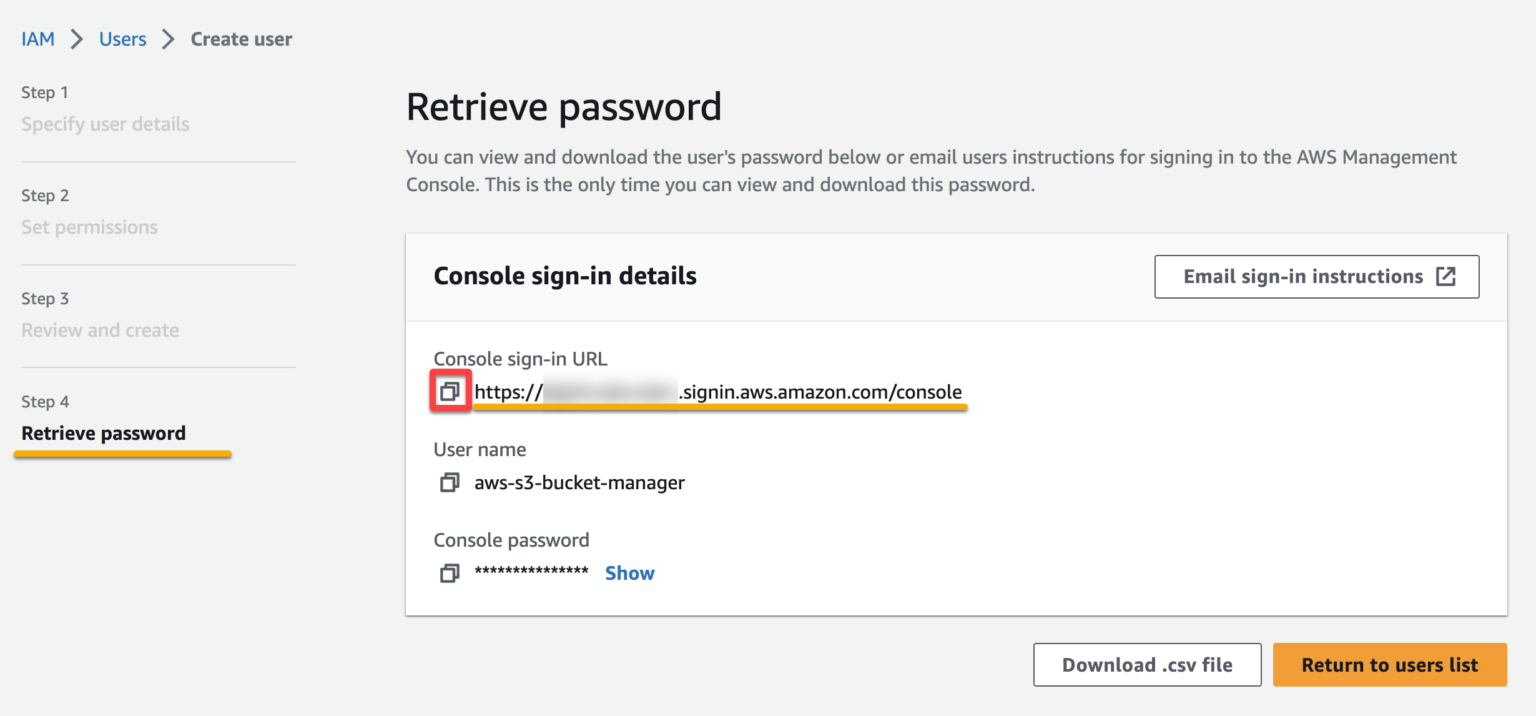This screenshot has width=1536, height=716.
Task: Copy the Console sign-in URL using its copy icon
Action: pos(449,391)
